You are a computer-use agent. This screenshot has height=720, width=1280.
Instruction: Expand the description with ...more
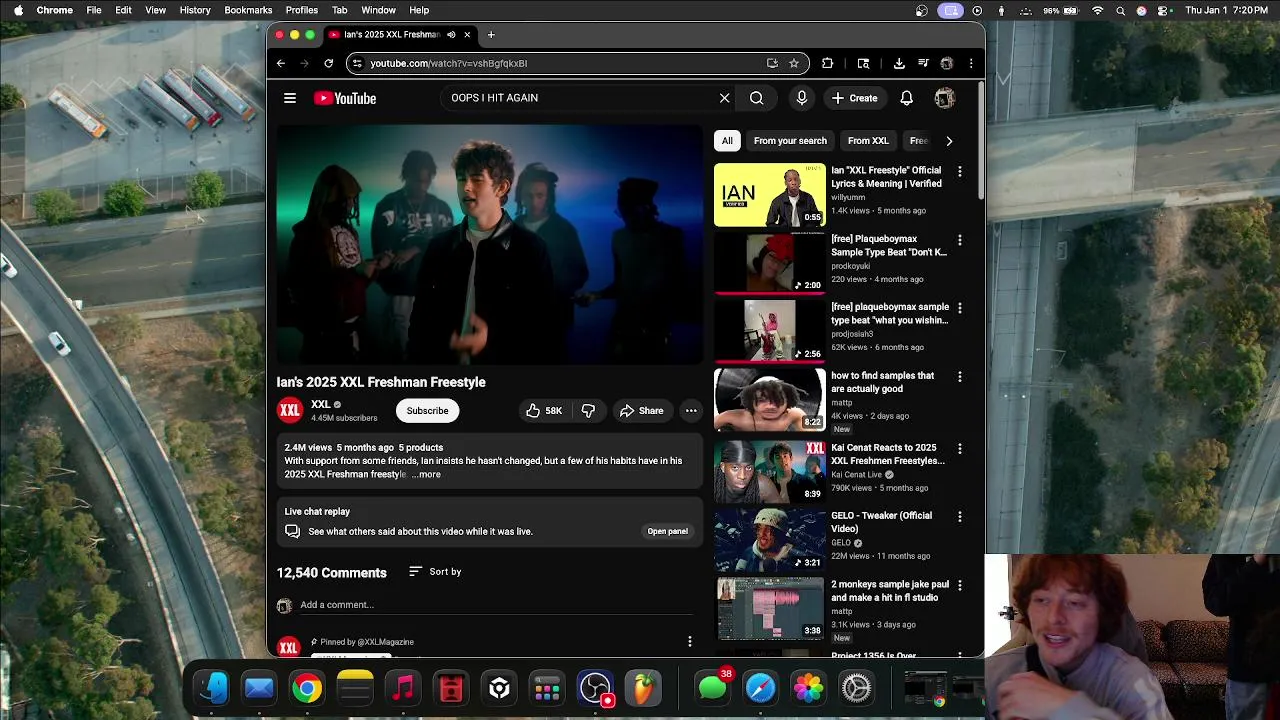426,474
